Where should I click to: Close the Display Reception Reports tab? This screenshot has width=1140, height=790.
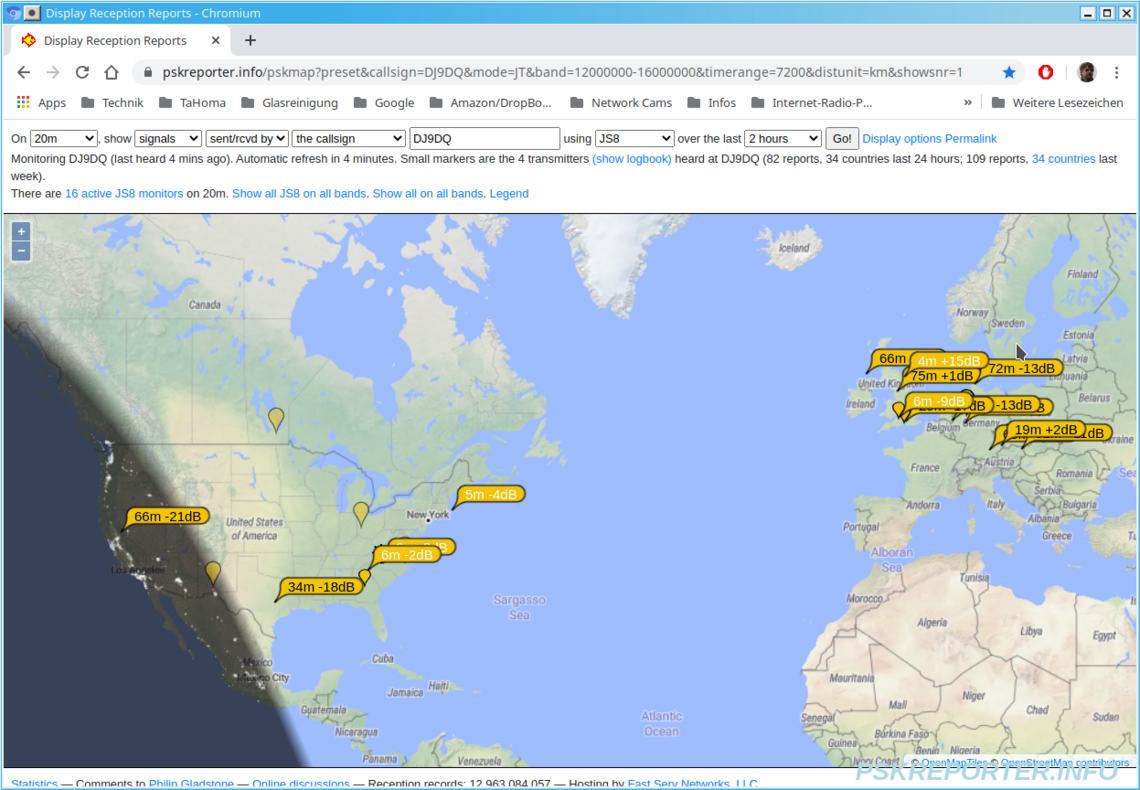point(215,41)
